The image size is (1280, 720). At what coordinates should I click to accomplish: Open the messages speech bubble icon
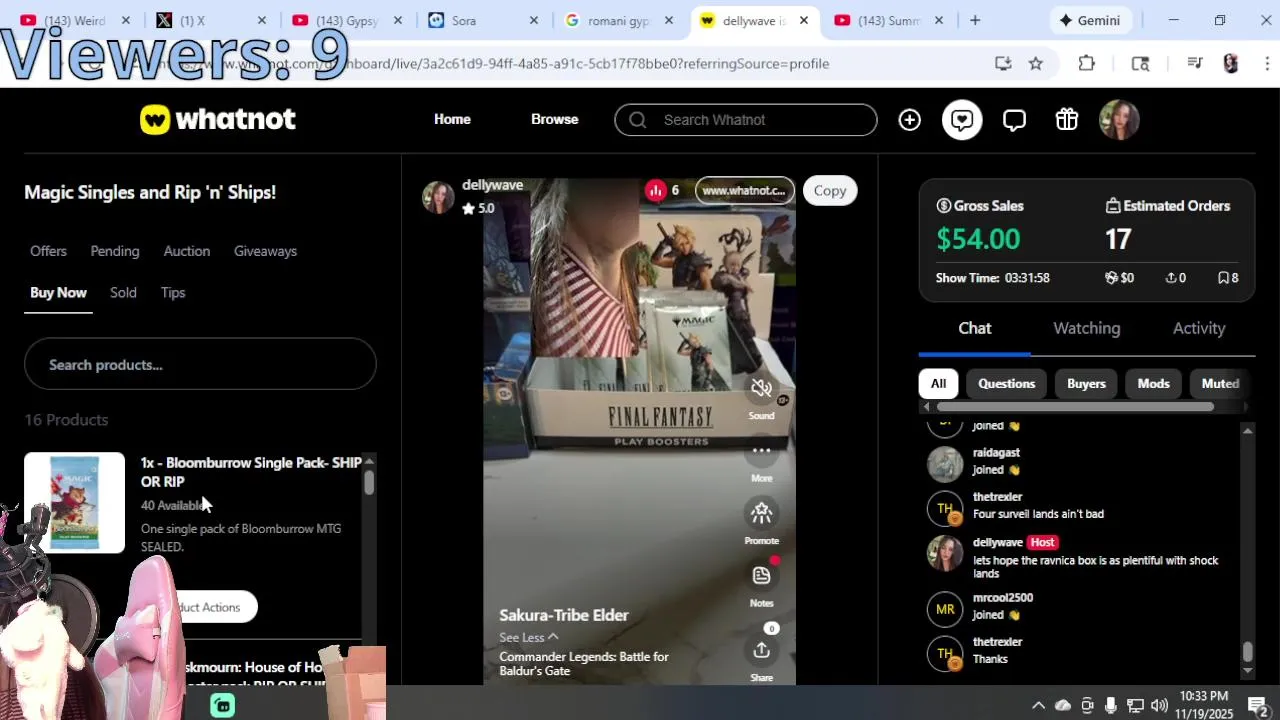pyautogui.click(x=1014, y=120)
